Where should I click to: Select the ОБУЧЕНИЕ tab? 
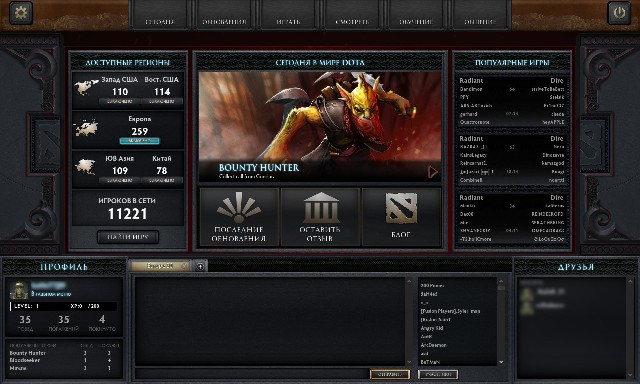pyautogui.click(x=416, y=15)
